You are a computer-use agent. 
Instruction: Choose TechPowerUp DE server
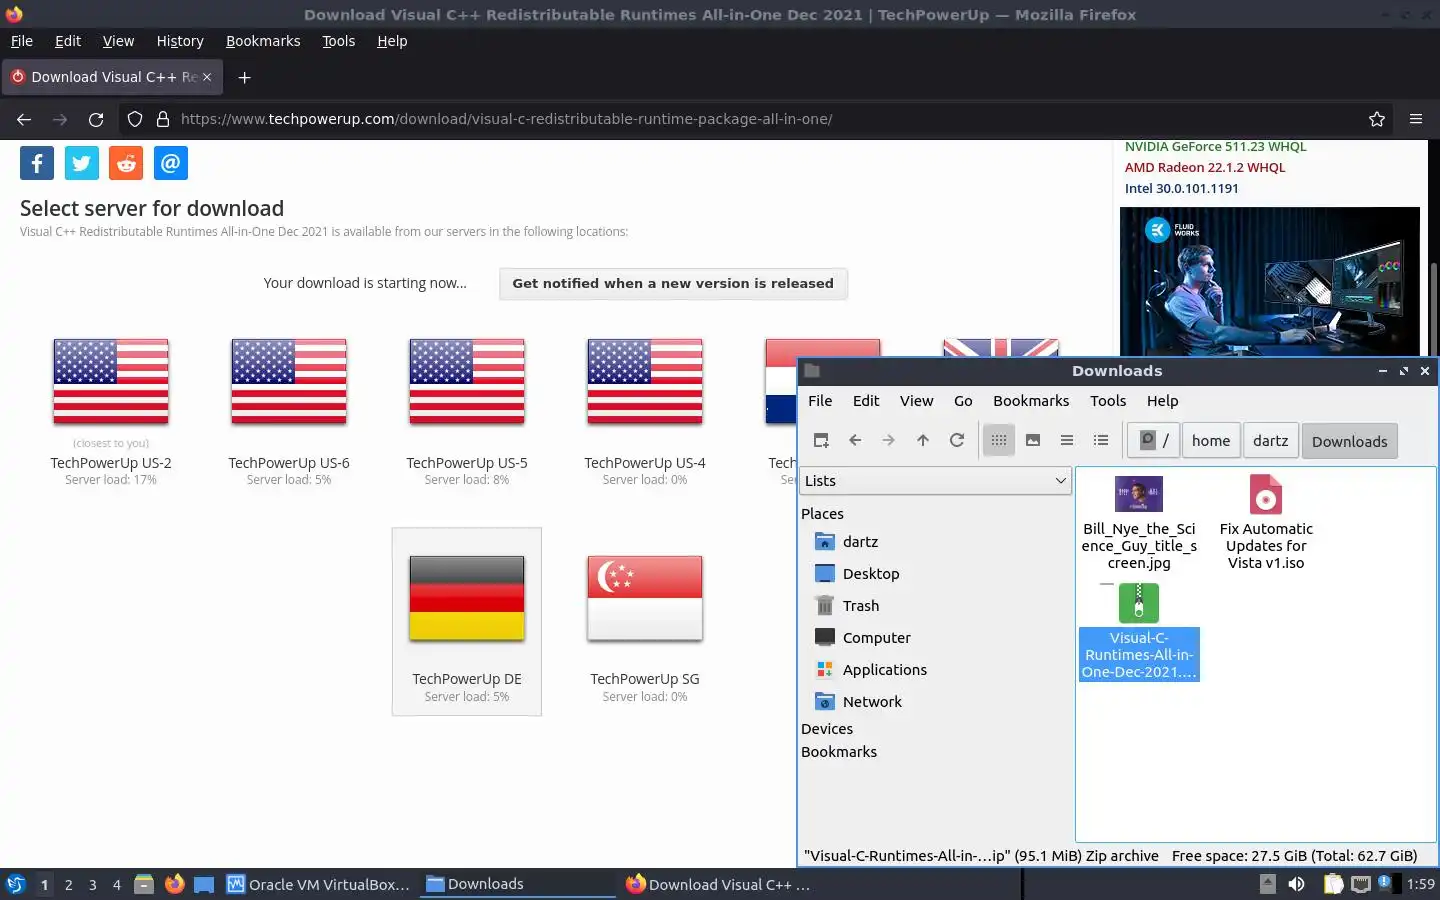(x=467, y=622)
